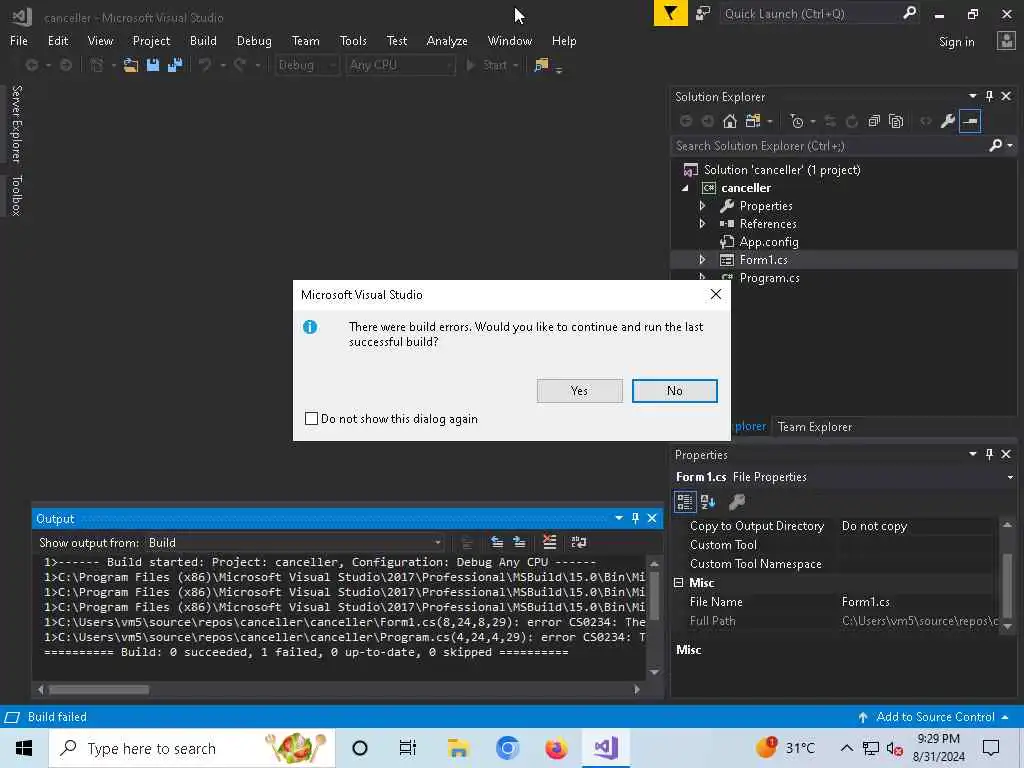Screen dimensions: 1024x768
Task: Click the Alphabetical sort icon in Properties panel
Action: (708, 502)
